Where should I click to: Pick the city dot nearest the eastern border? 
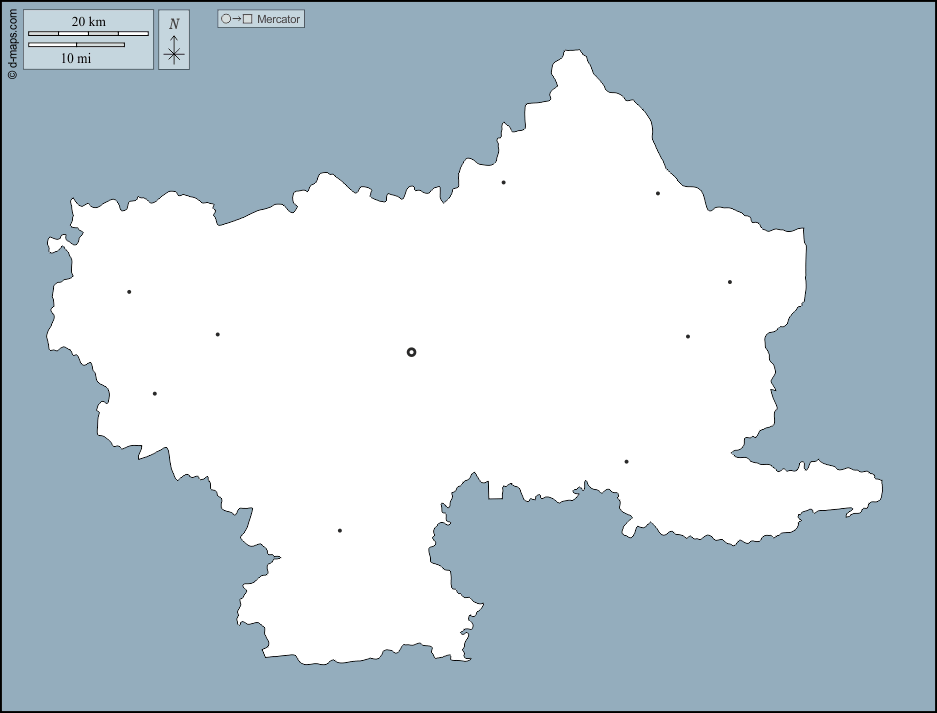coord(730,282)
